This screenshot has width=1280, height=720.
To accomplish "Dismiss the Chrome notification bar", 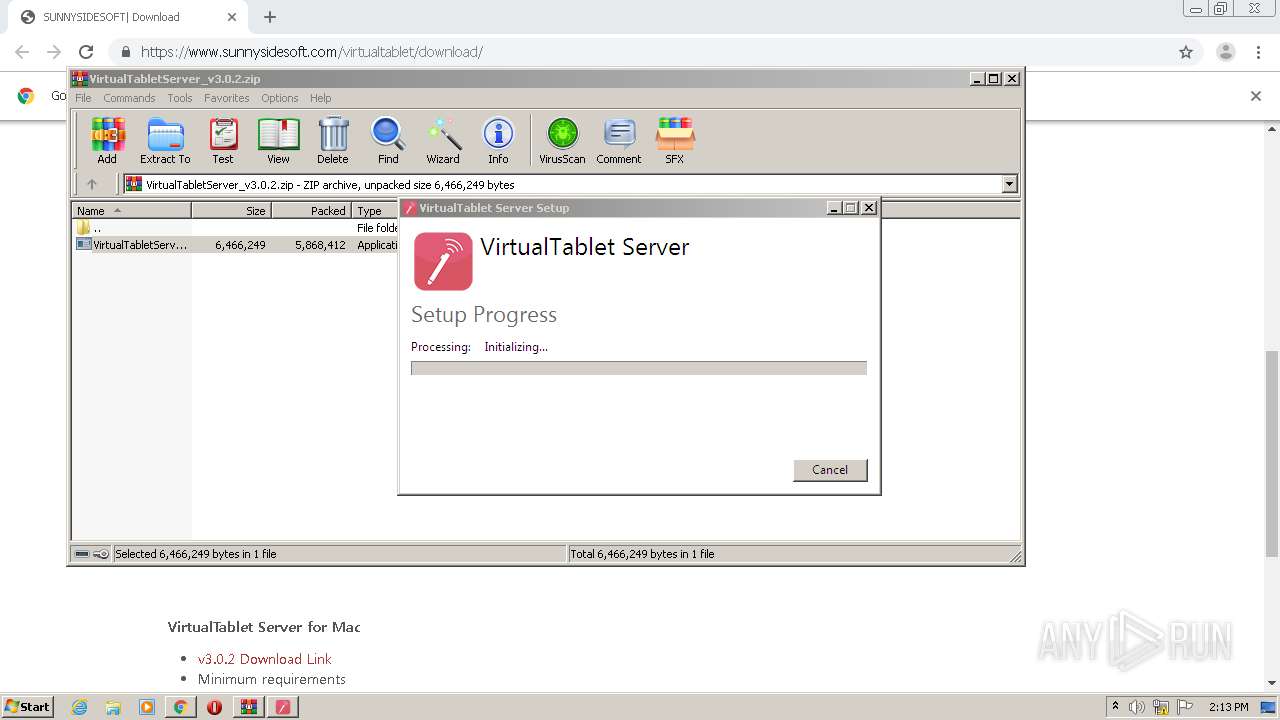I will point(1256,96).
